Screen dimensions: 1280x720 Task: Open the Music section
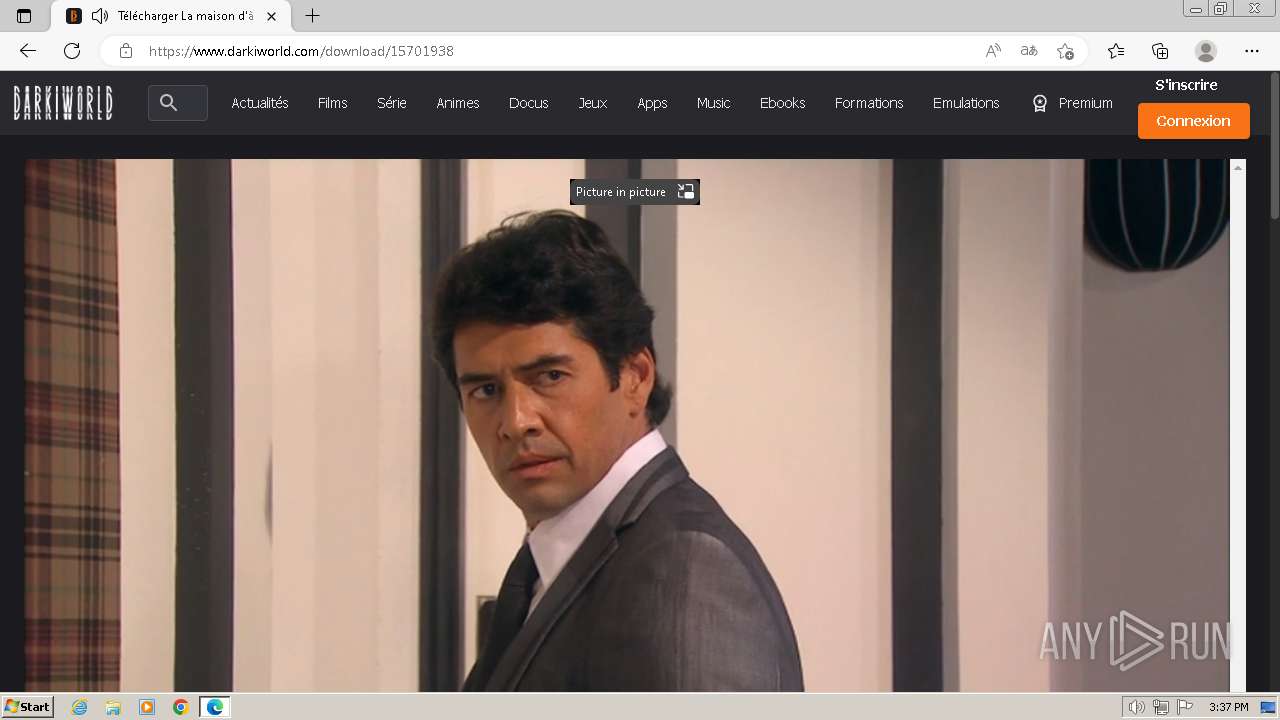click(x=714, y=103)
